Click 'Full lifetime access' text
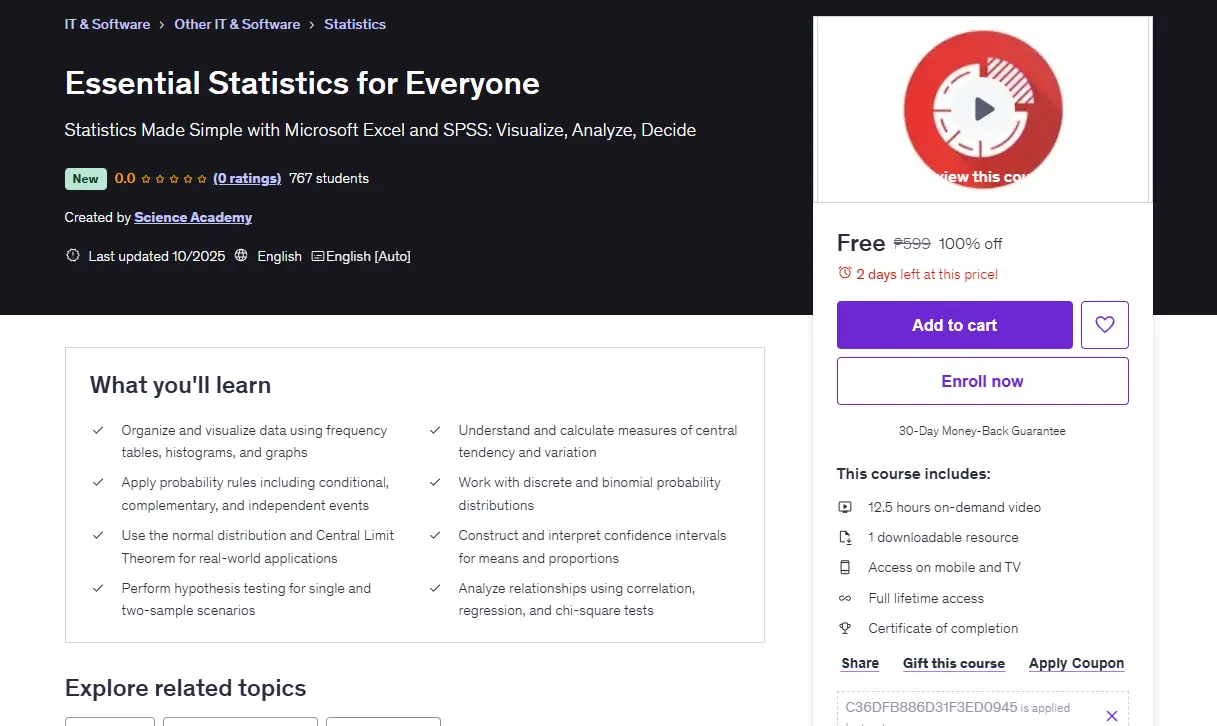The height and width of the screenshot is (726, 1217). [926, 598]
